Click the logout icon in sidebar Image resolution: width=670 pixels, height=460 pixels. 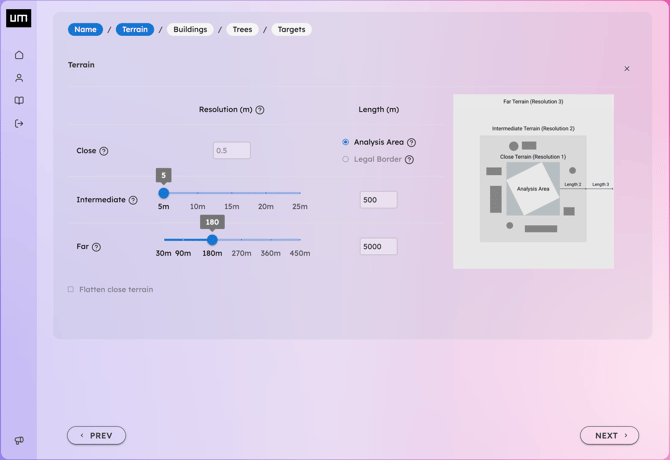click(x=19, y=123)
